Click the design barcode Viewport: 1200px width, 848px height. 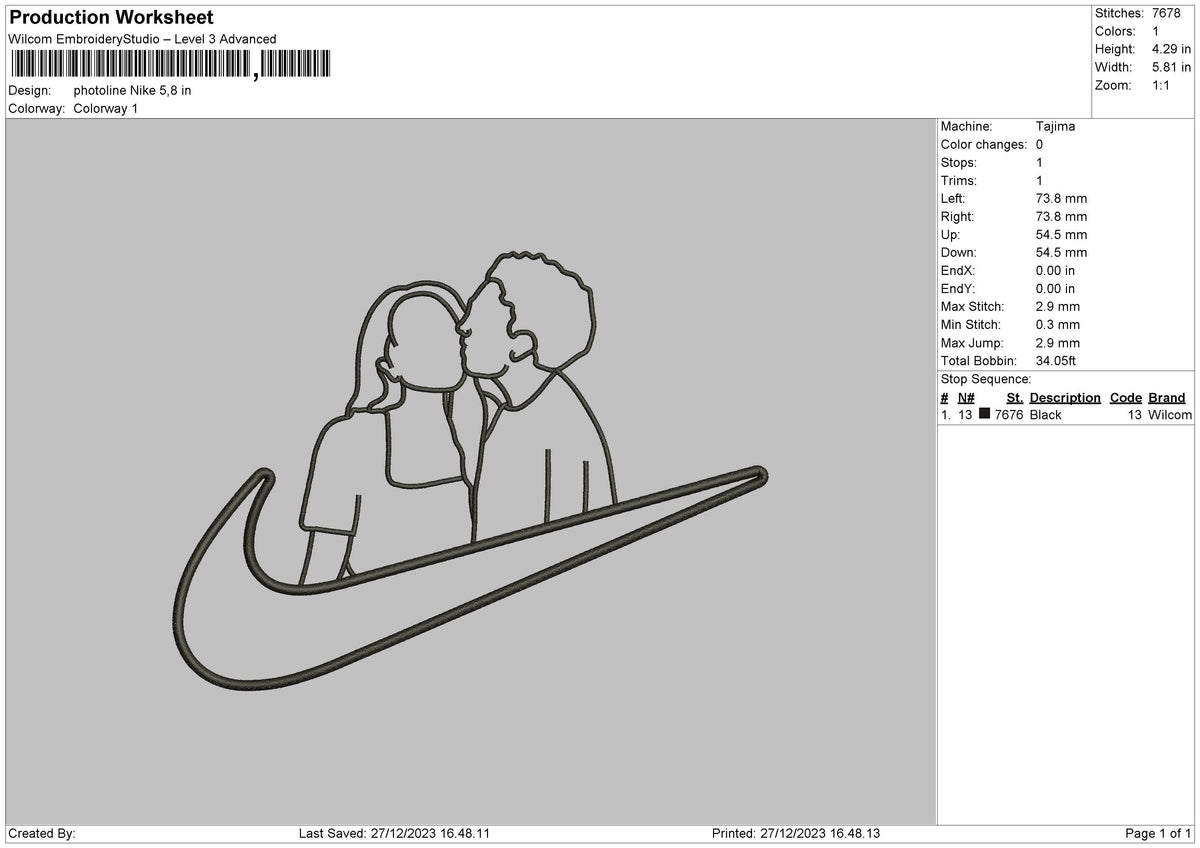point(170,65)
